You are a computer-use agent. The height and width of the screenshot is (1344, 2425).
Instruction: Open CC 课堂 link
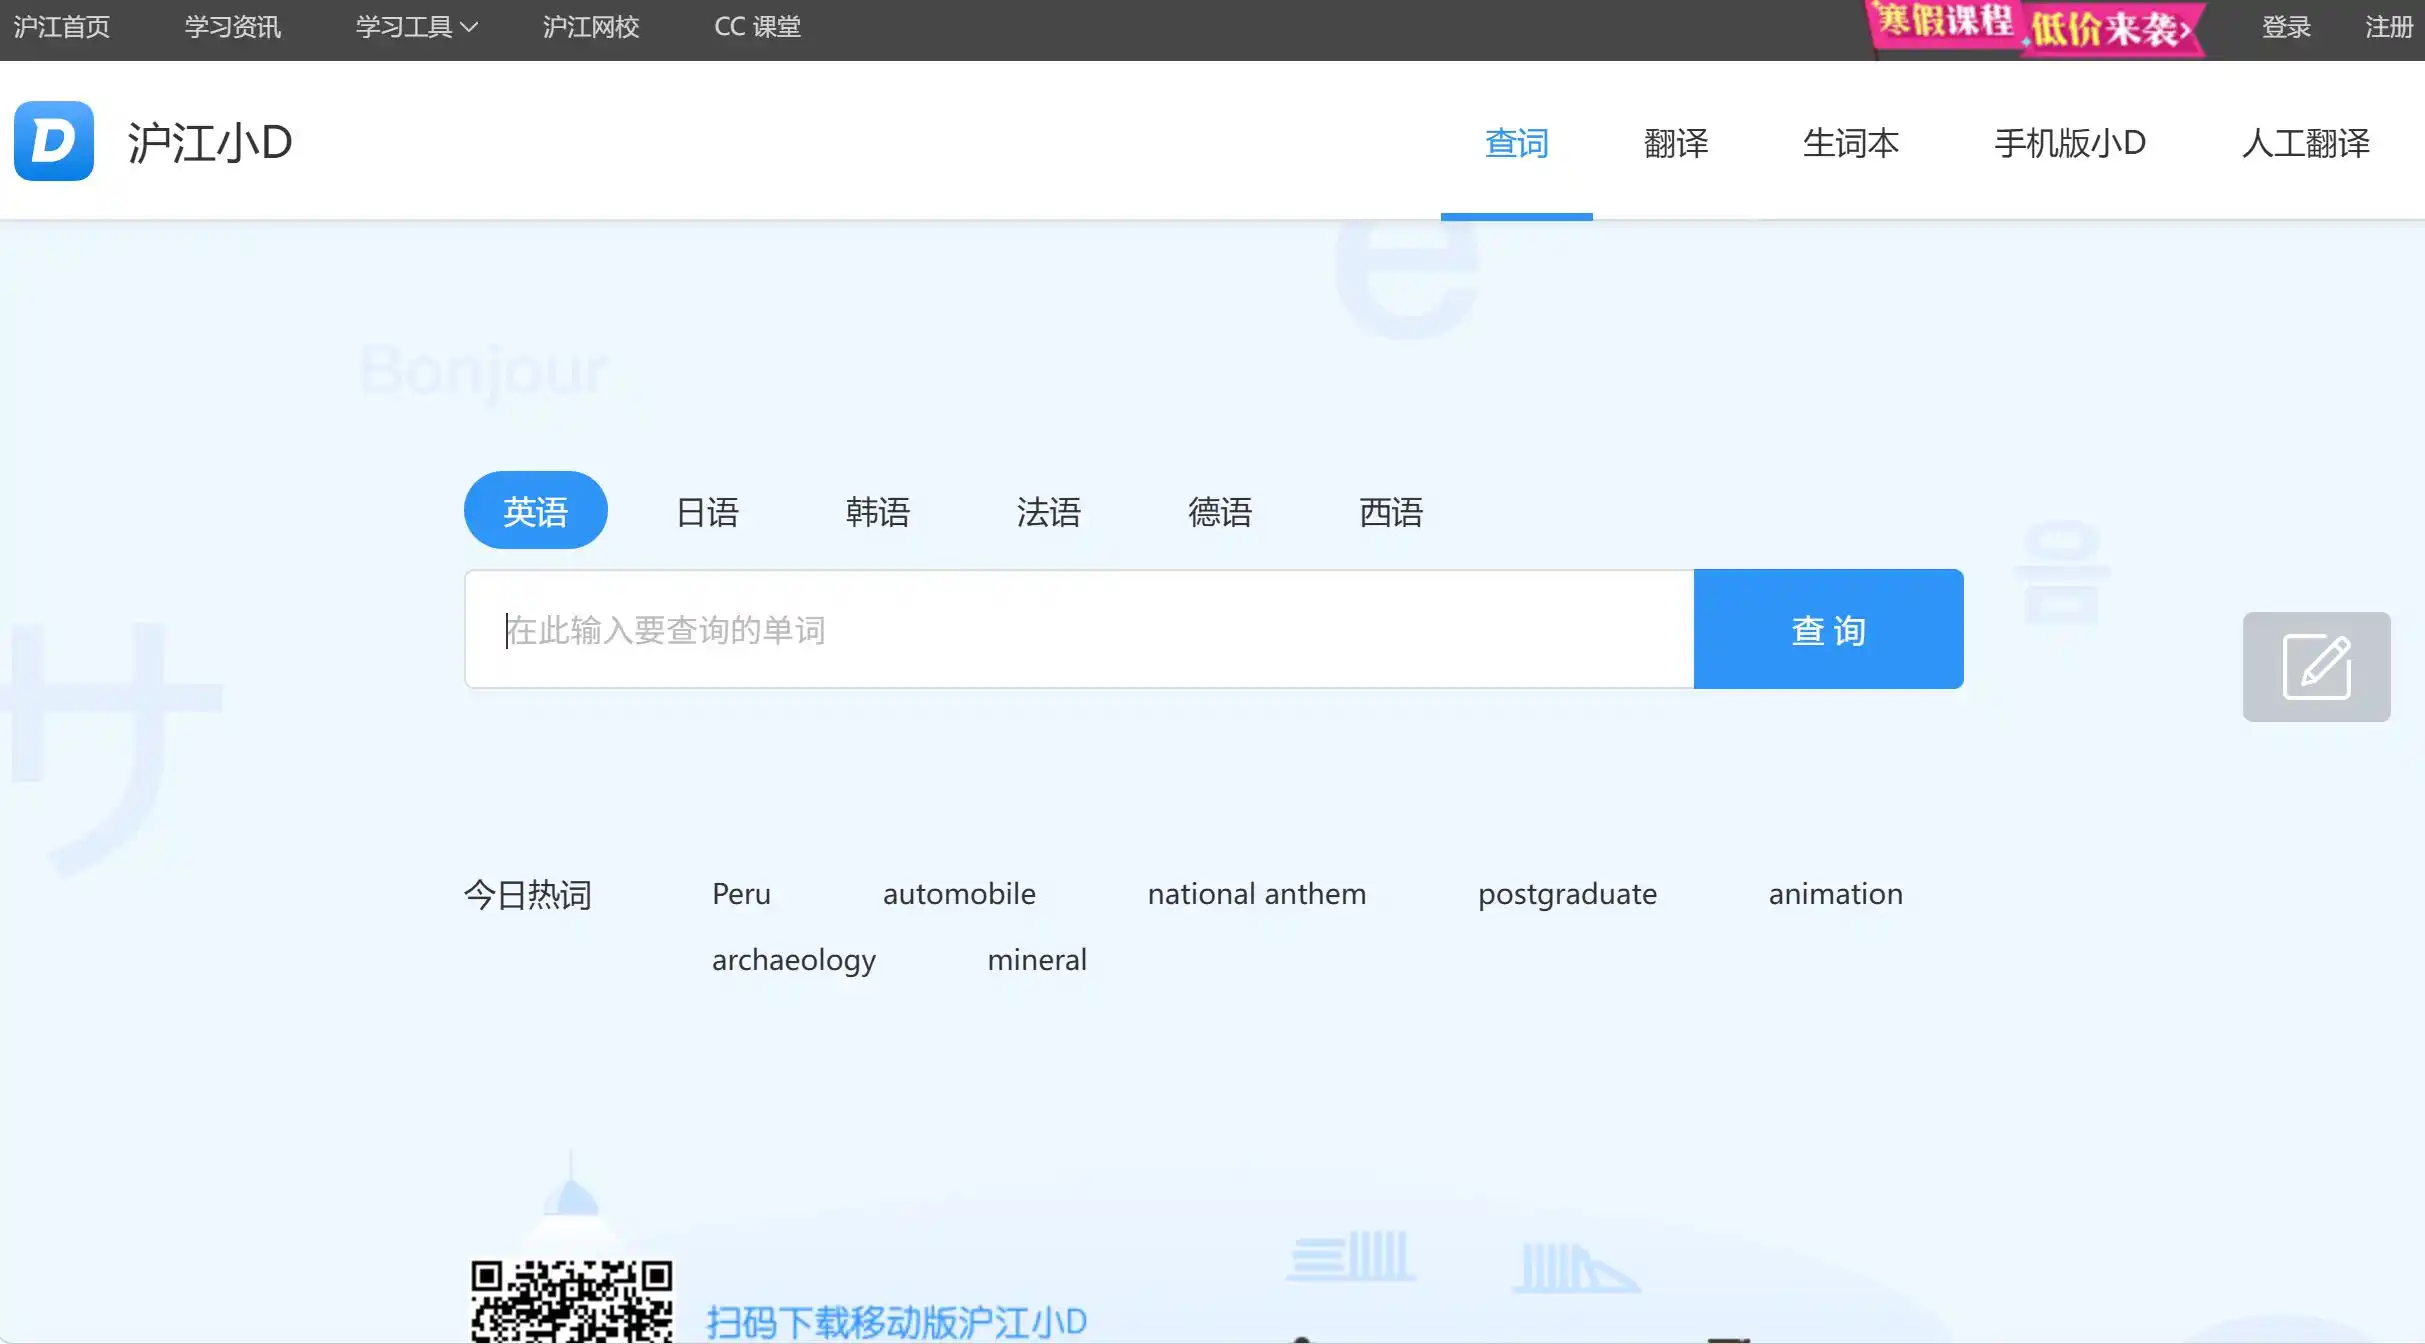(757, 27)
